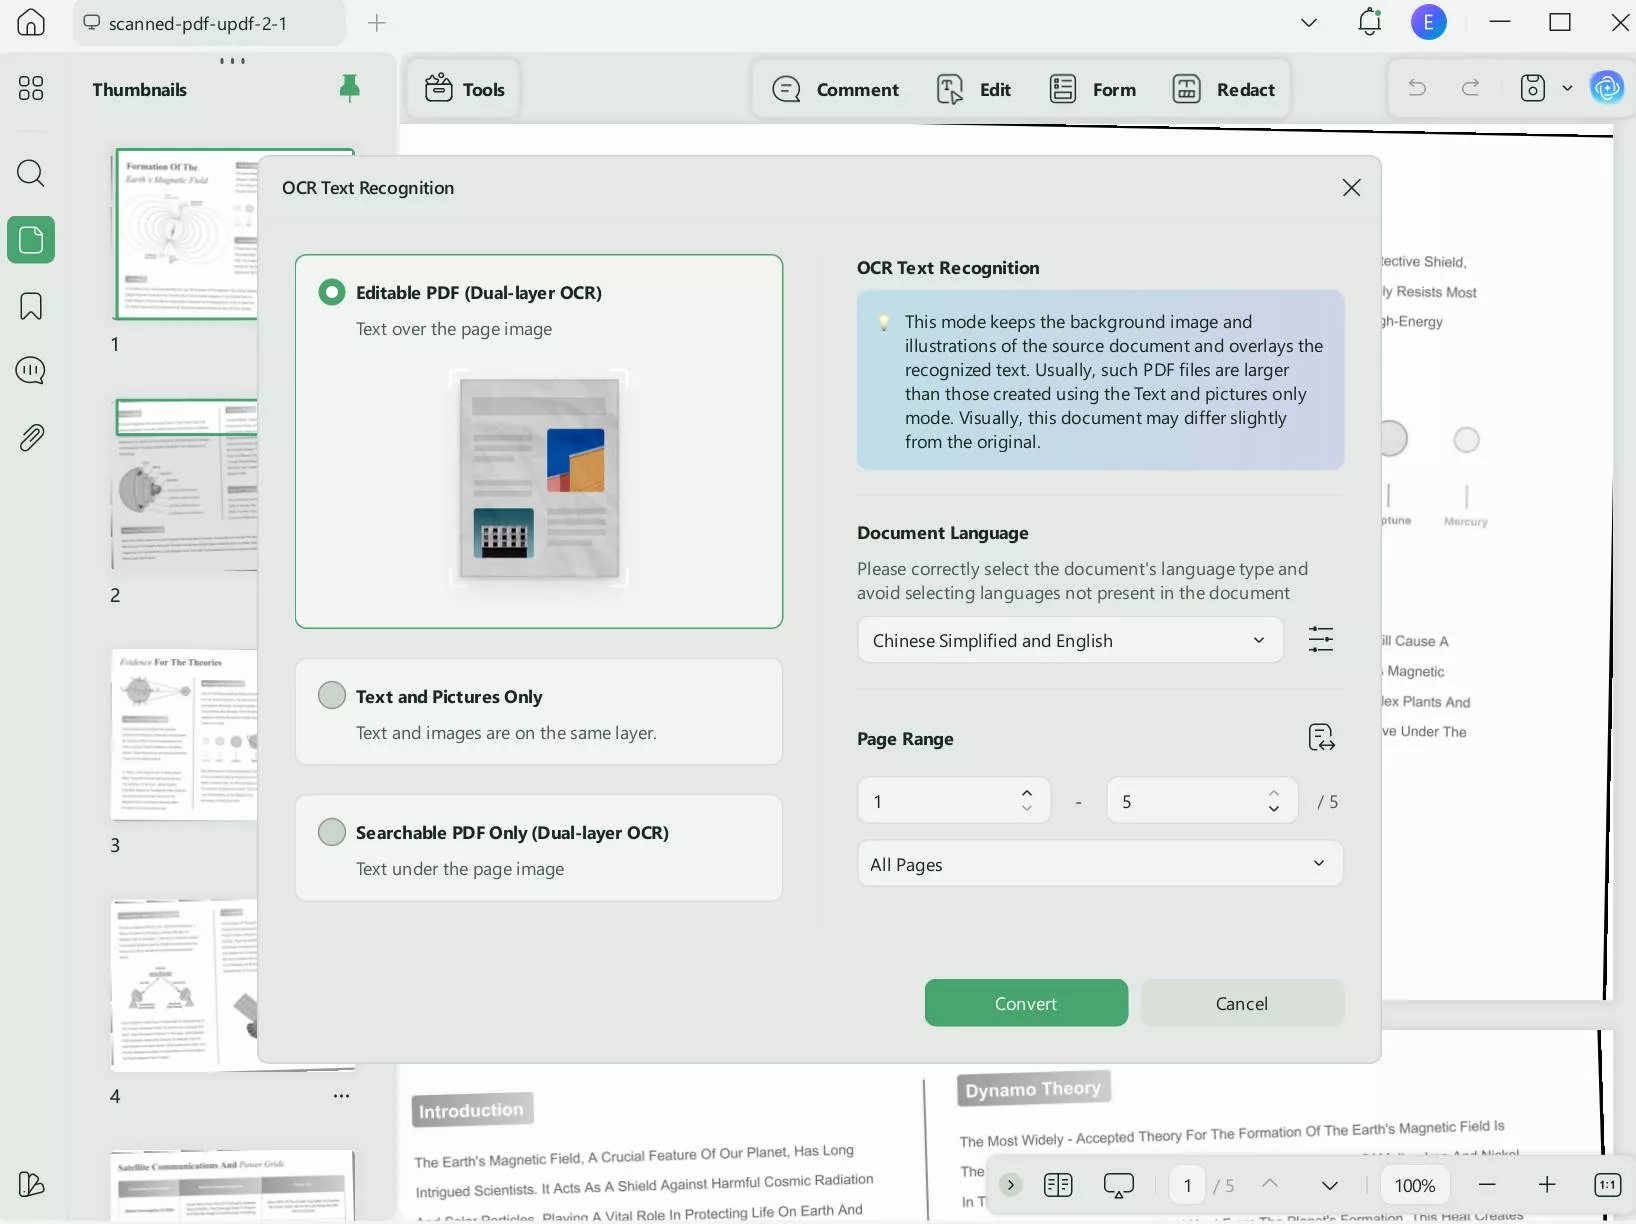This screenshot has height=1224, width=1636.
Task: Open the Redact tab
Action: [1223, 89]
